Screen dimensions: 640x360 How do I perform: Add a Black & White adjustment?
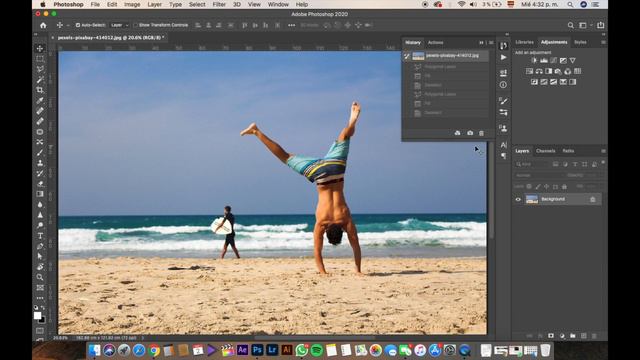(549, 71)
